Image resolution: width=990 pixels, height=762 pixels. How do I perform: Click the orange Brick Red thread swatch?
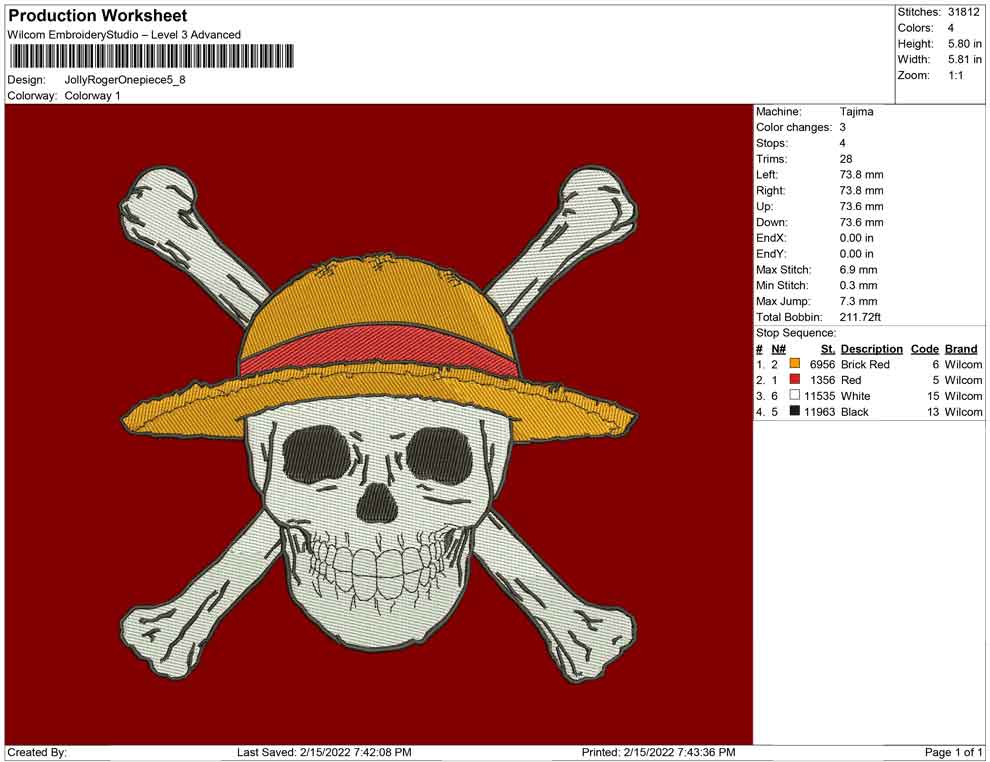pyautogui.click(x=795, y=364)
